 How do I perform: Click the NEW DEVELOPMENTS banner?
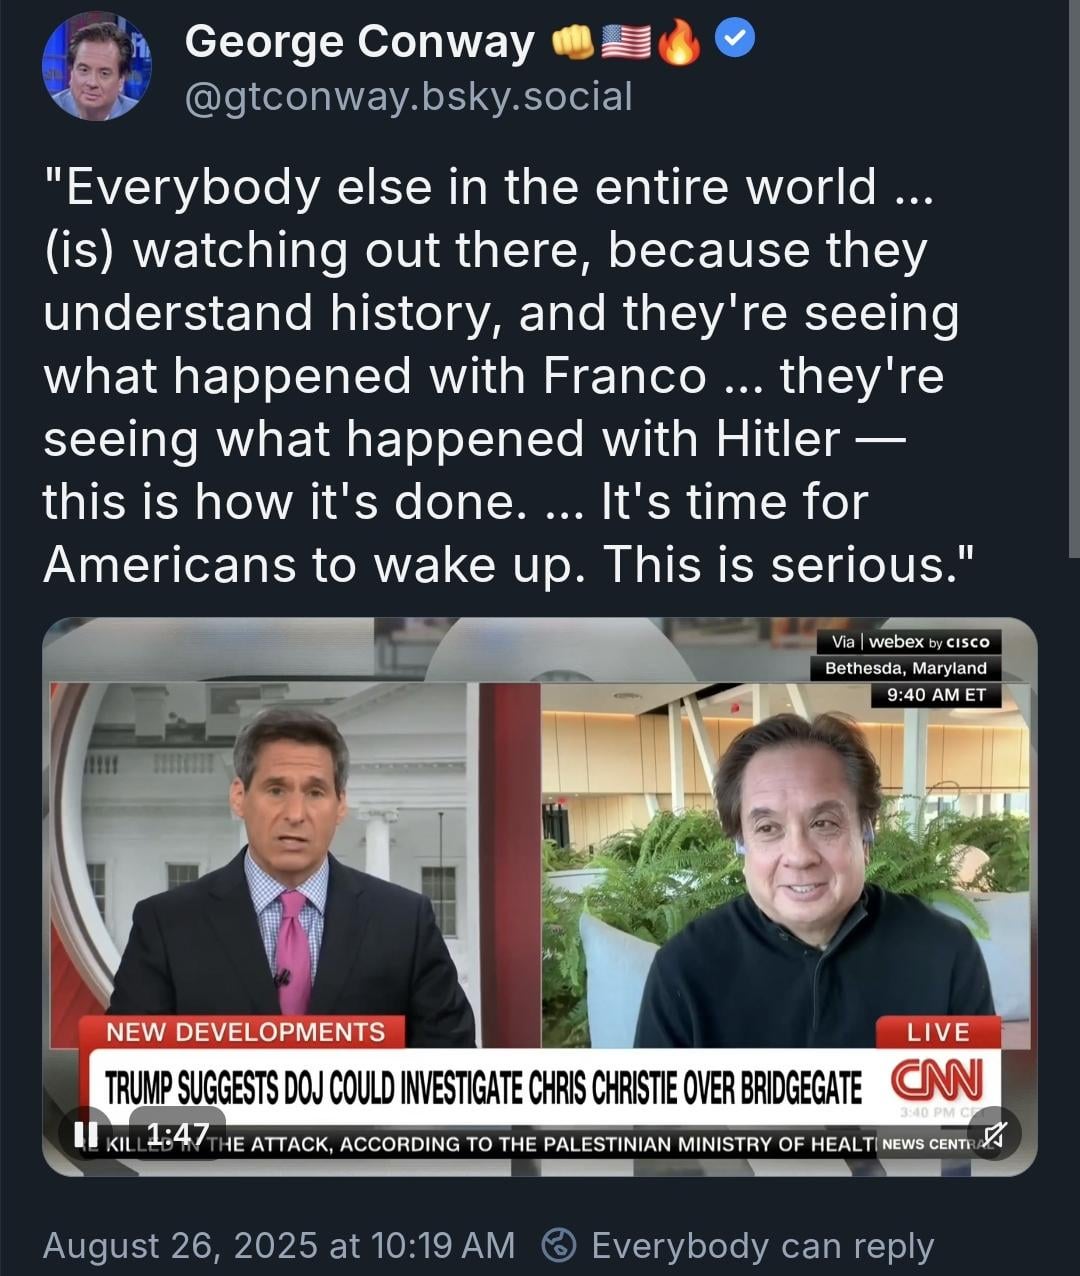245,1032
